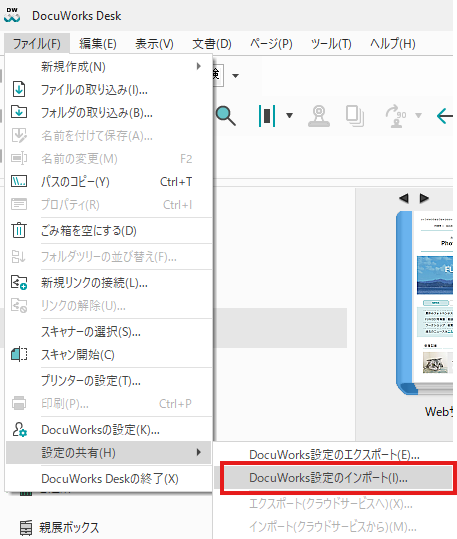Open プリンターの設定(T)... entry
Screen dimensions: 457x539
109,381
